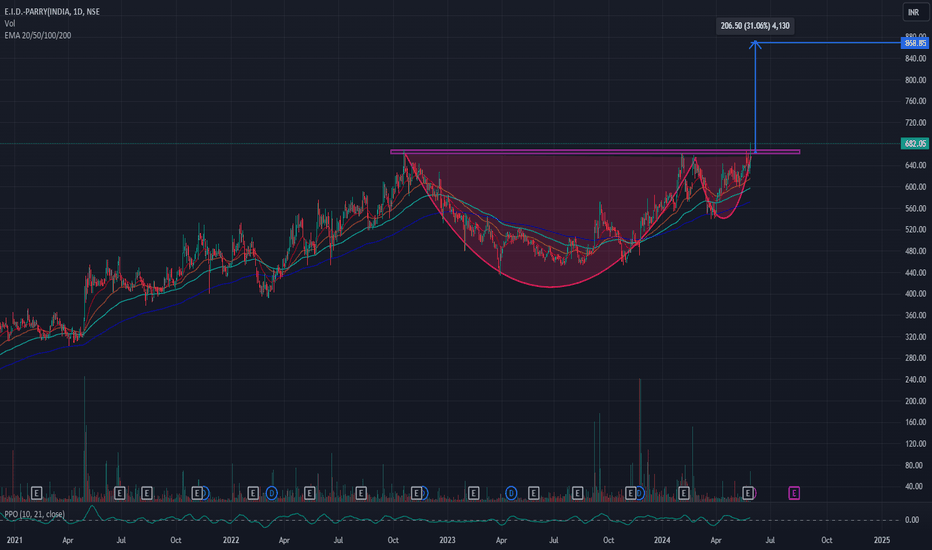Click the 840.00 price axis label
The image size is (932, 550).
[x=915, y=58]
